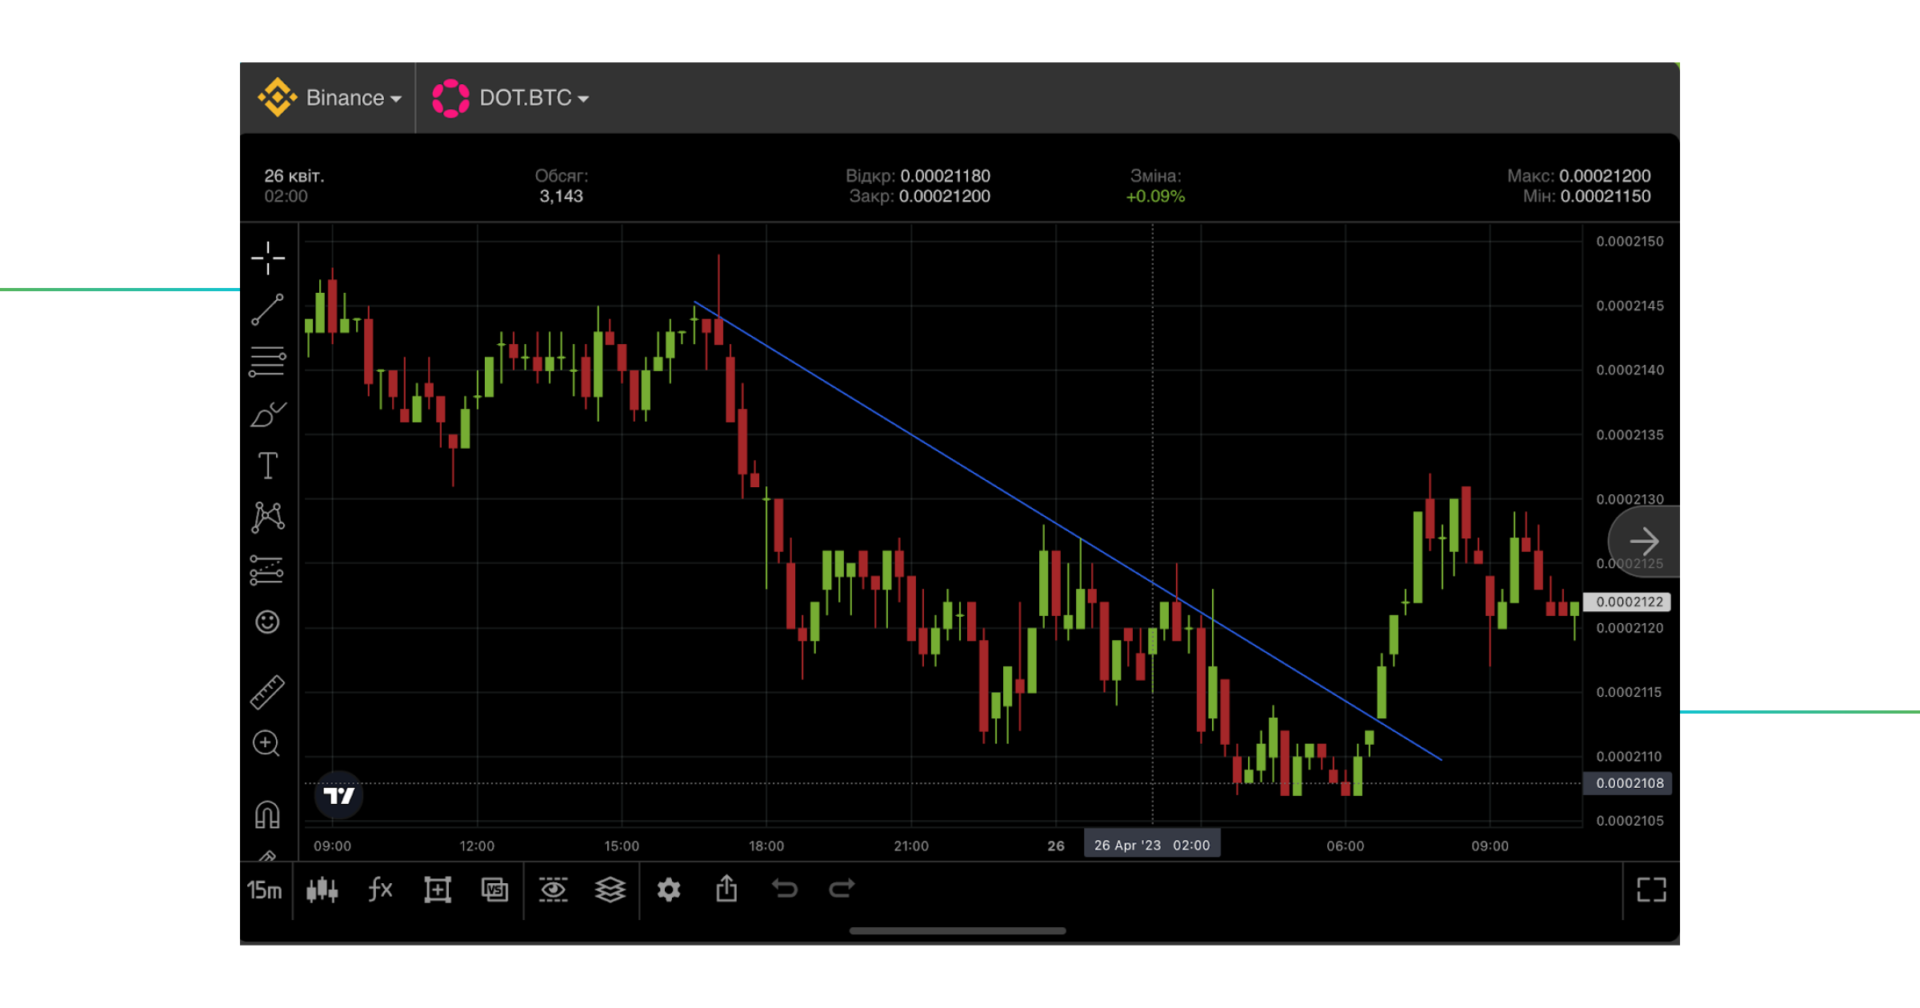Toggle fullscreen chart mode

pos(1651,890)
